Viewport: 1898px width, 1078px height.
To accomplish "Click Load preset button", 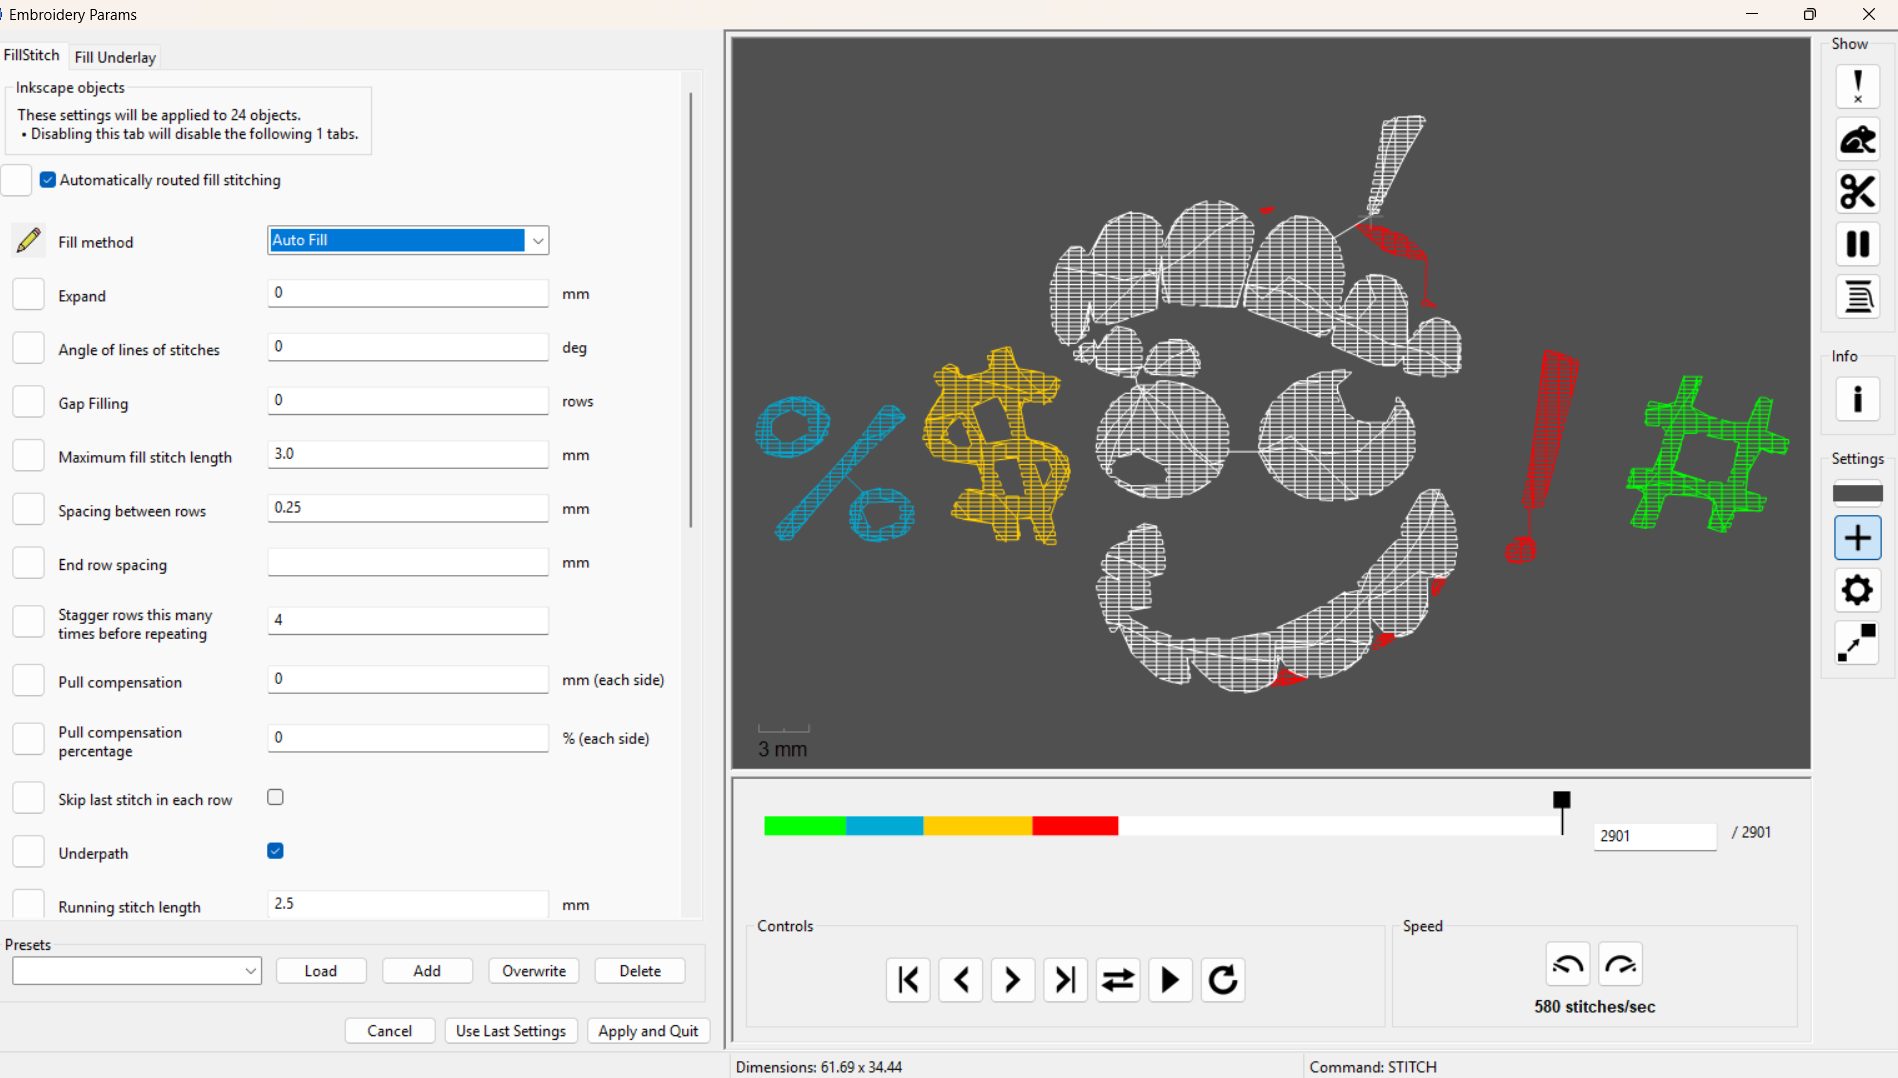I will [321, 971].
